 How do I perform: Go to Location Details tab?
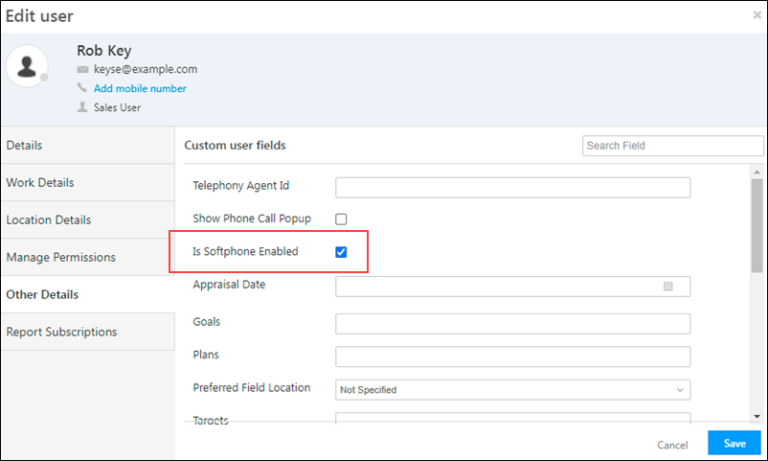[x=87, y=220]
